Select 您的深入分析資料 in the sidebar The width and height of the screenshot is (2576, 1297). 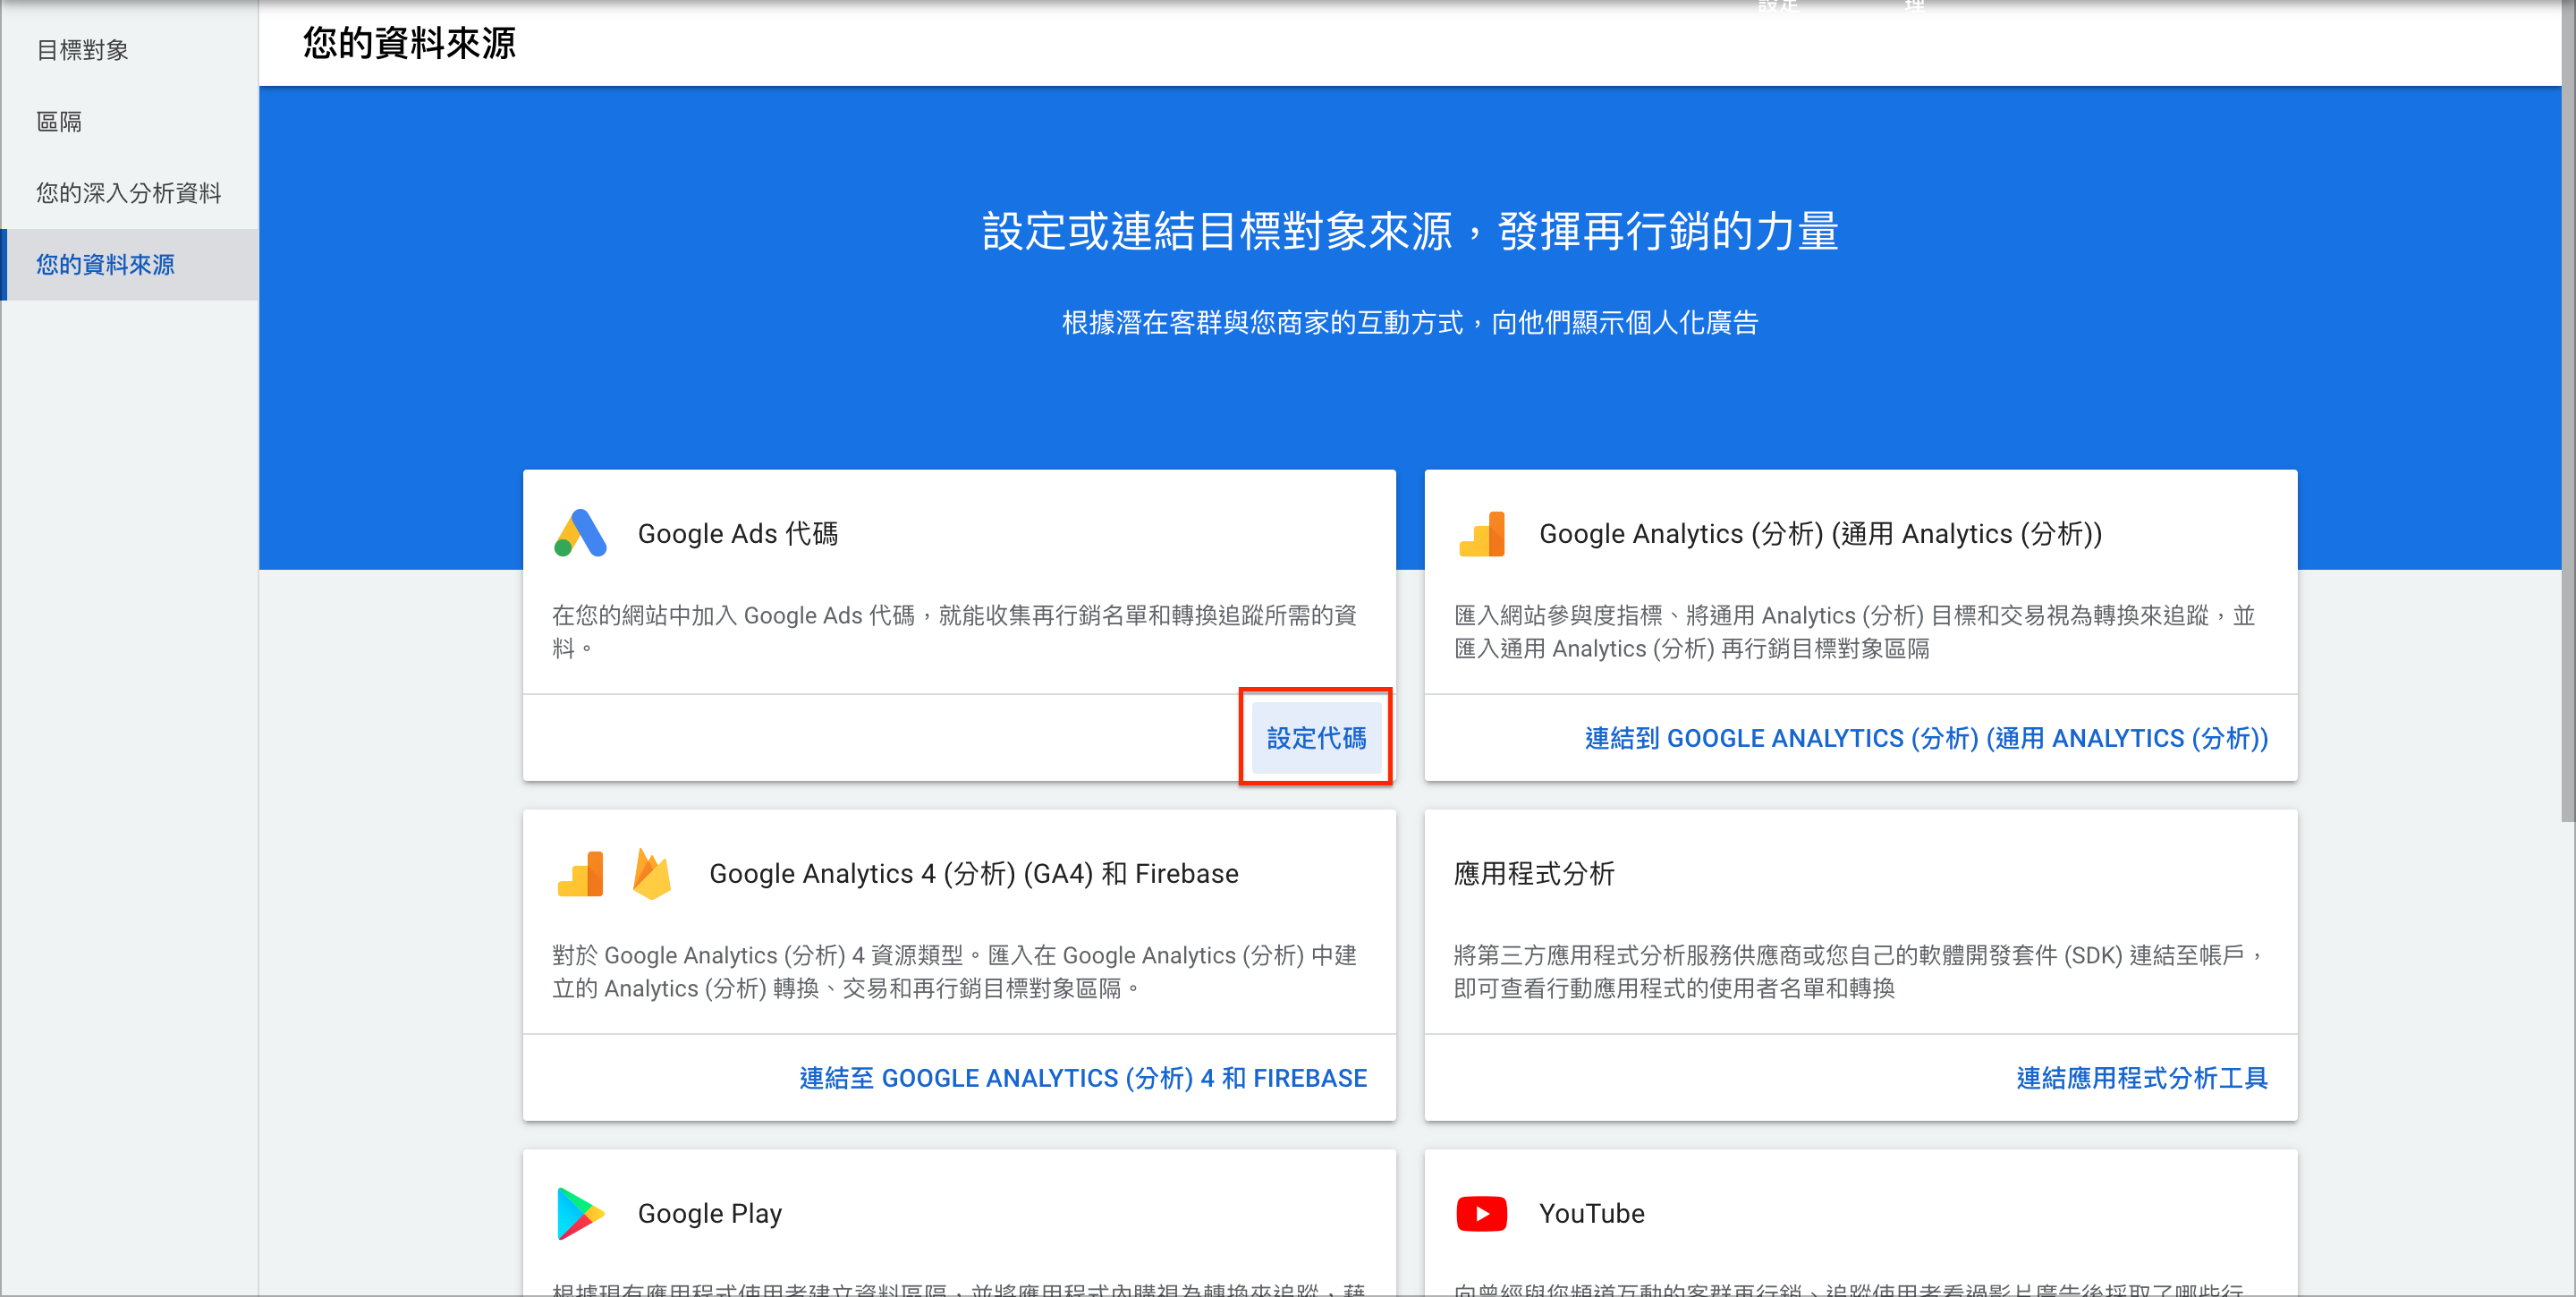[x=129, y=193]
